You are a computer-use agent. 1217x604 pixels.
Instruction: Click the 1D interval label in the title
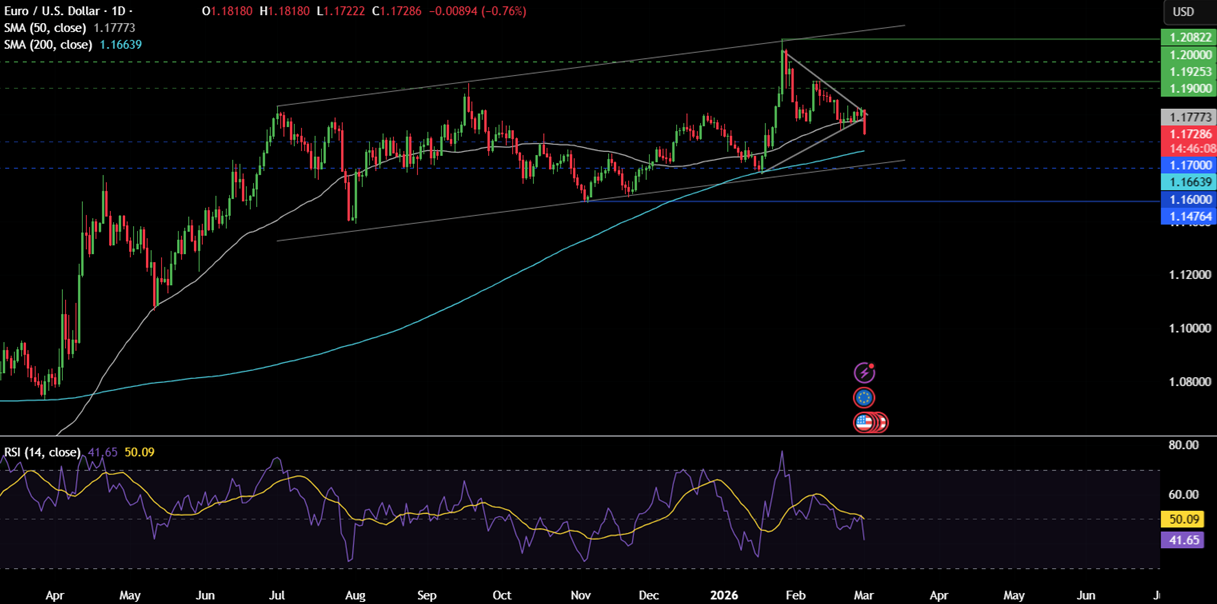[122, 11]
